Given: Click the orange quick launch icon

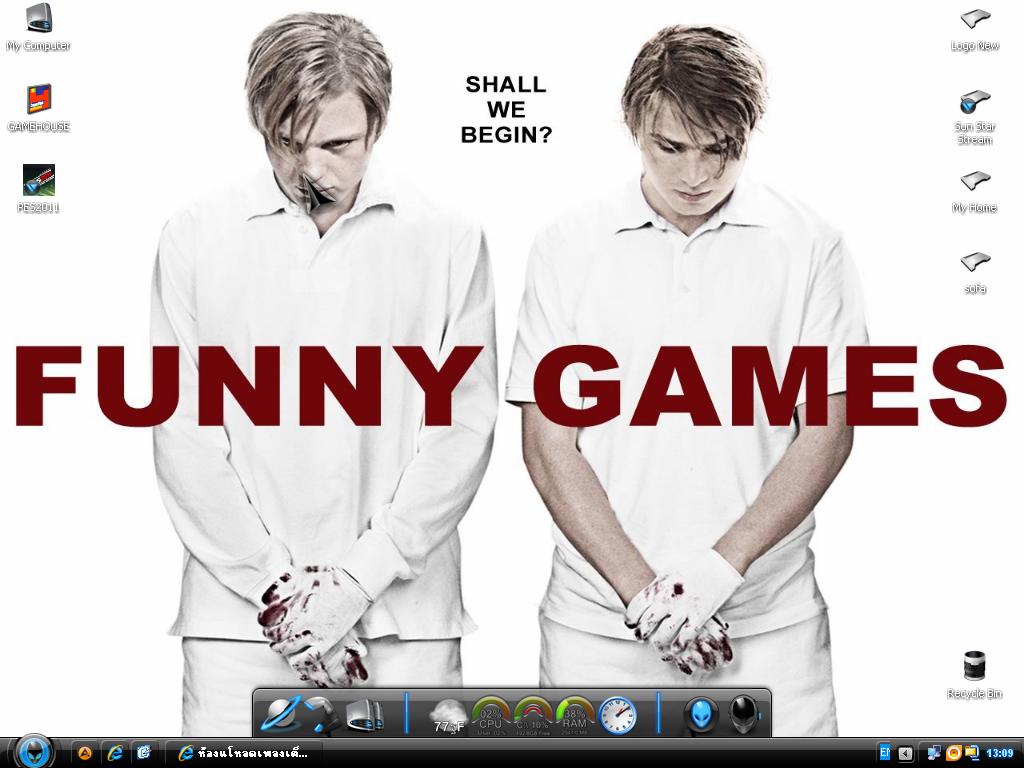Looking at the screenshot, I should 85,753.
